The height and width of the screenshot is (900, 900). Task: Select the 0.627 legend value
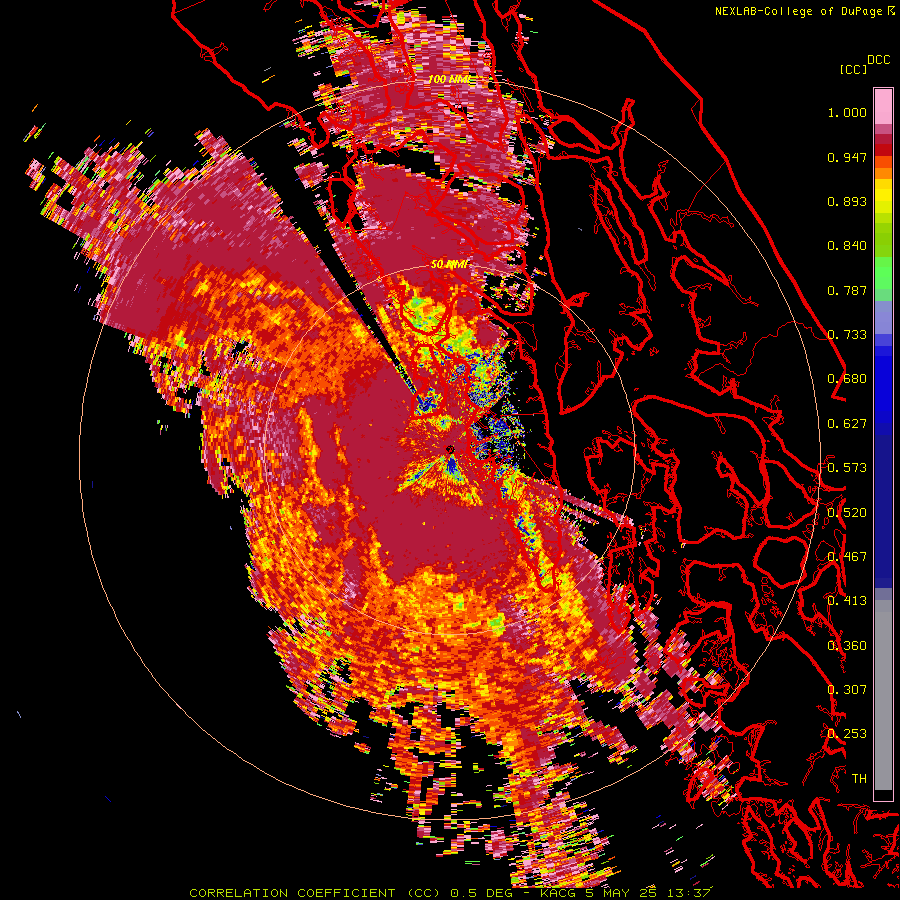pyautogui.click(x=847, y=424)
